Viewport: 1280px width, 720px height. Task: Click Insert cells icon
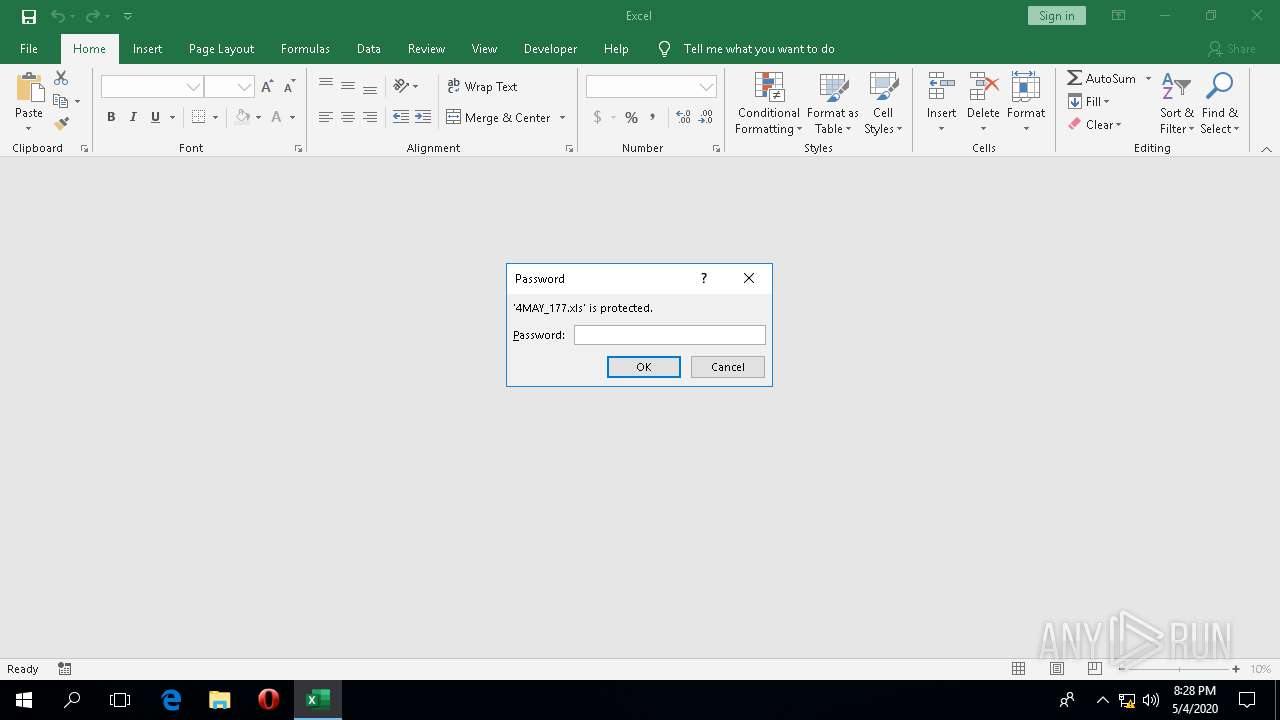click(941, 87)
